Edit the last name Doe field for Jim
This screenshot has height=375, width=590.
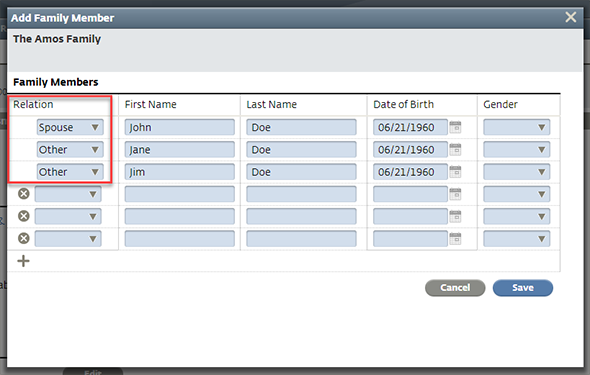tap(301, 172)
